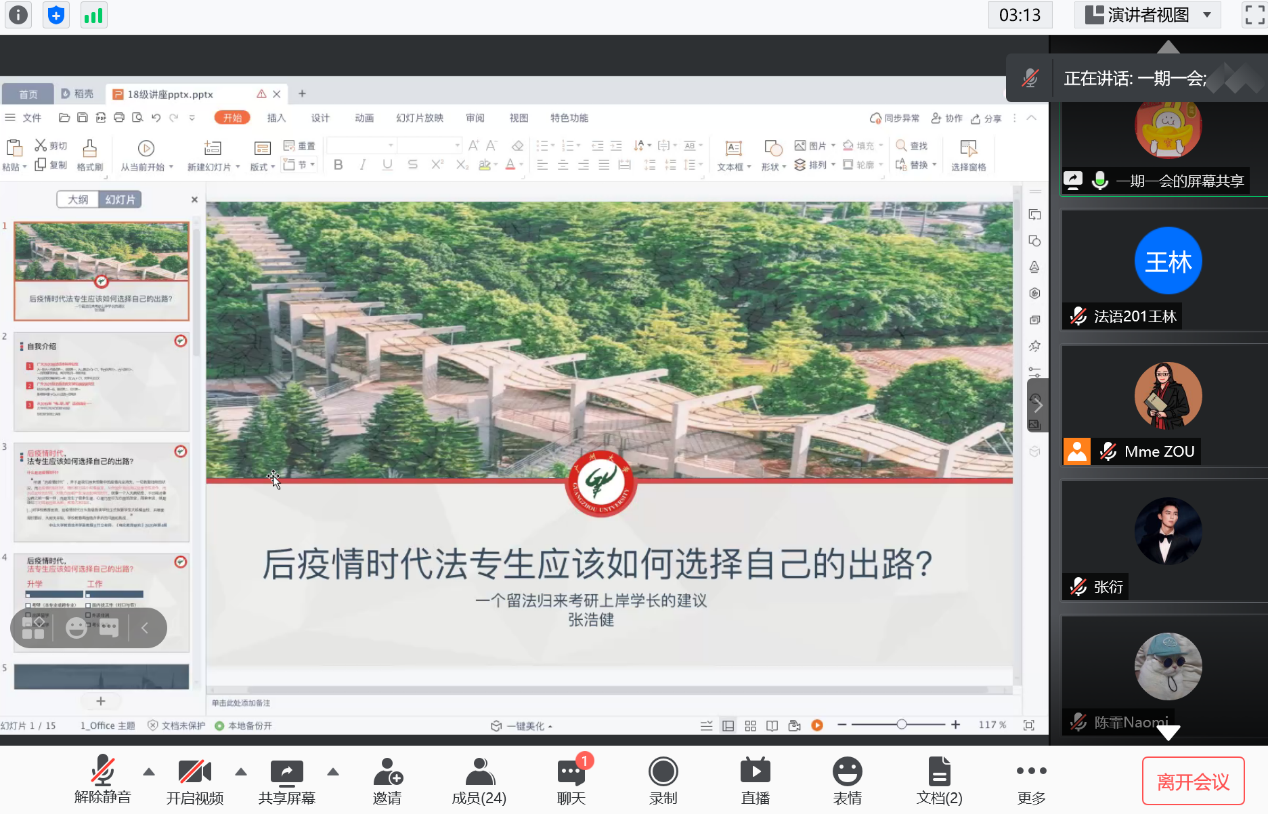
Task: Expand the audio options arrow
Action: 149,771
